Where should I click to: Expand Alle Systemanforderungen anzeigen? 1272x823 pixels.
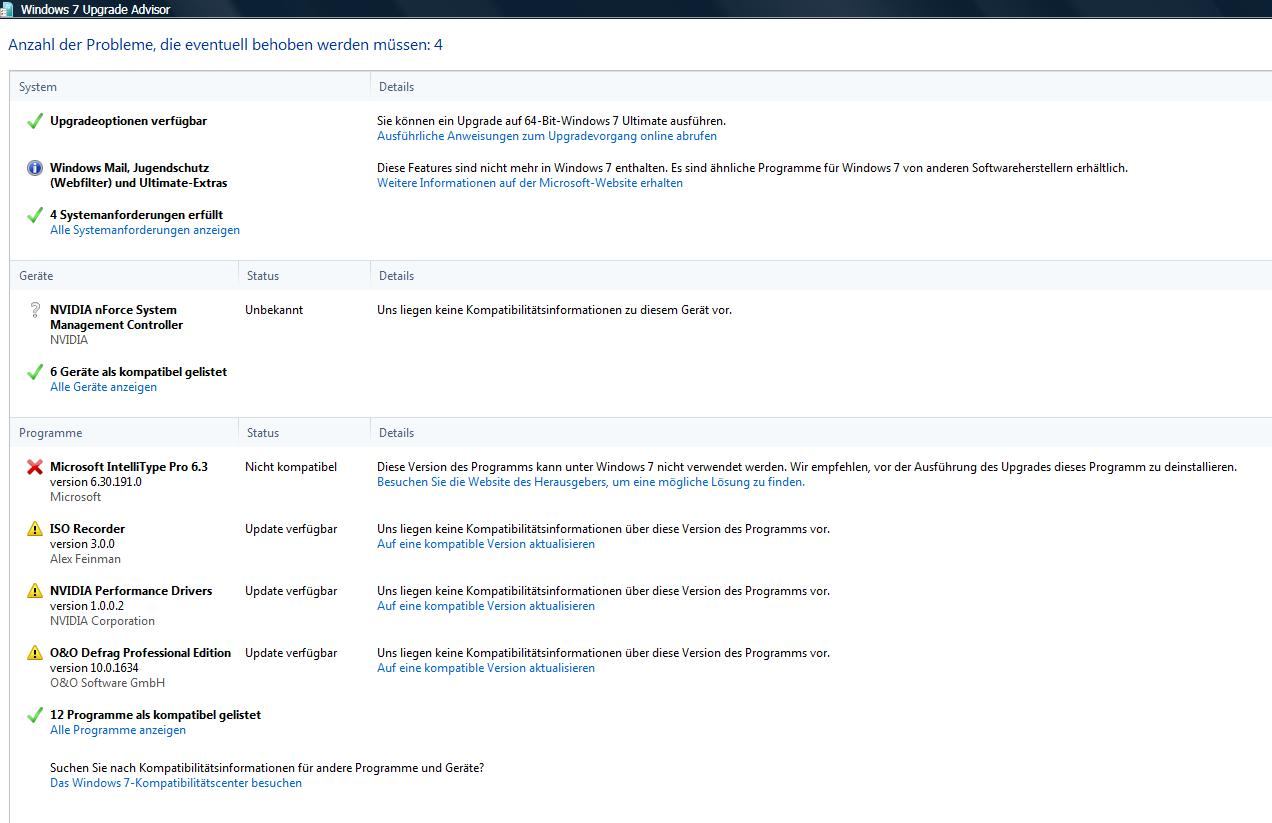[144, 230]
